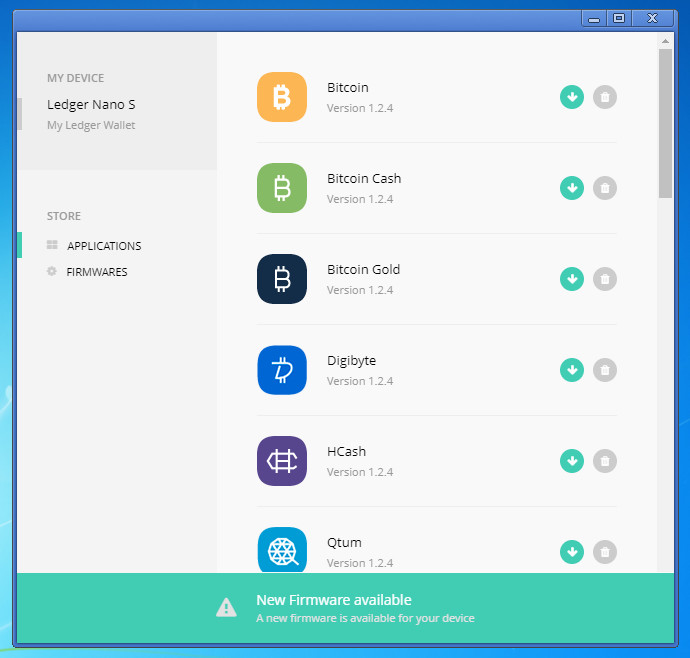Delete the Bitcoin app
Image resolution: width=690 pixels, height=658 pixels.
605,97
